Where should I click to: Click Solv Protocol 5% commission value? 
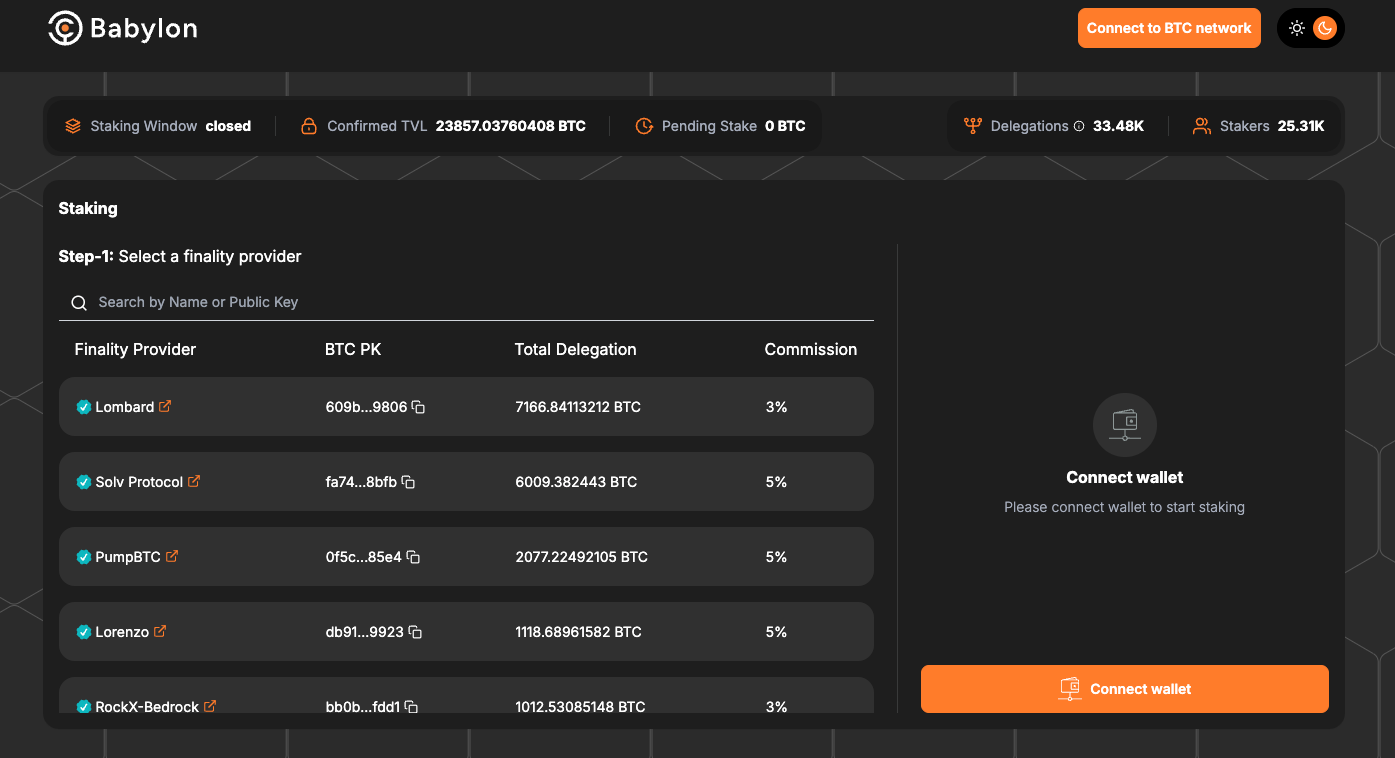point(776,482)
